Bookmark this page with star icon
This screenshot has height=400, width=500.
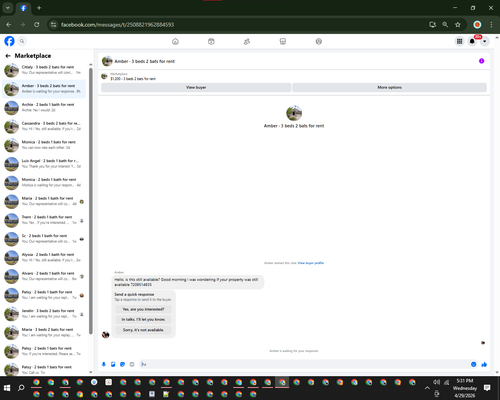[x=458, y=25]
